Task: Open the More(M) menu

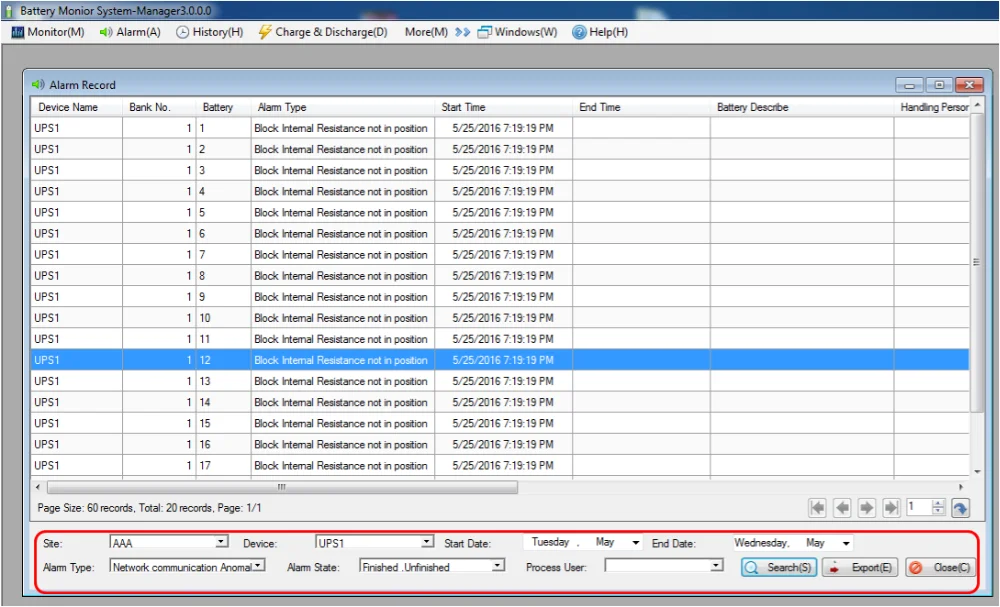Action: pos(426,32)
